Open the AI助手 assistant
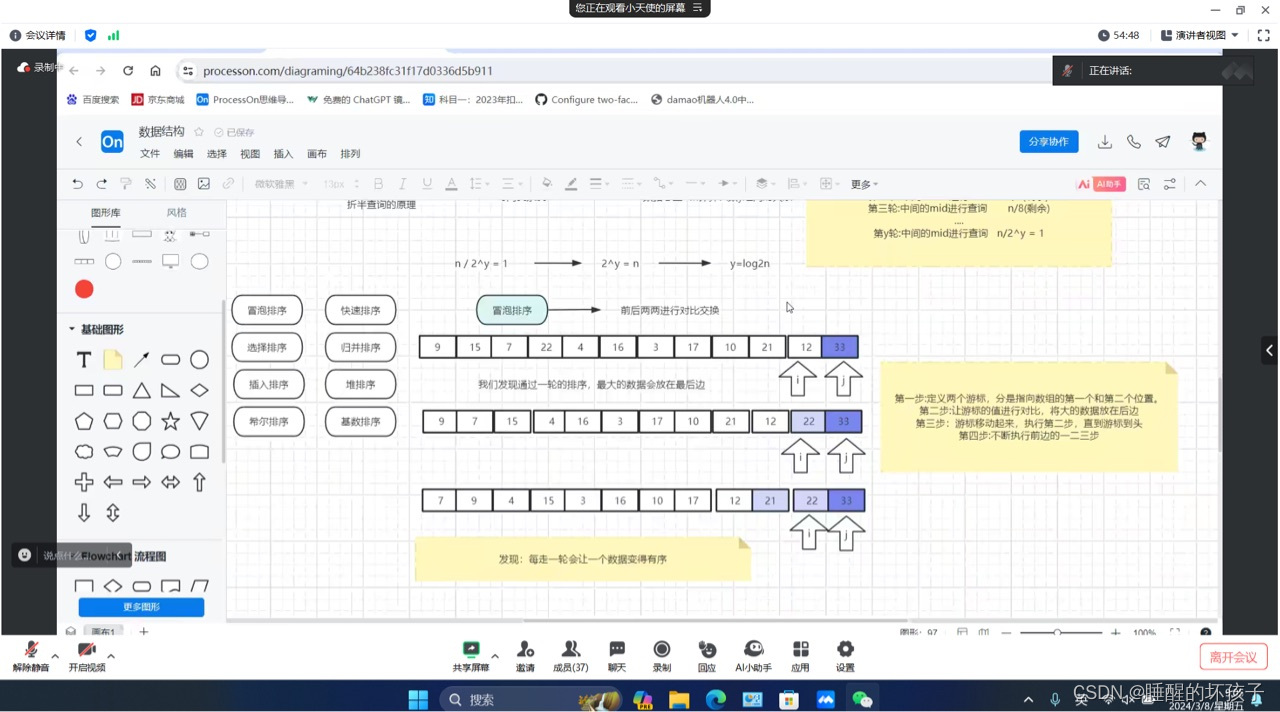The width and height of the screenshot is (1280, 712). 1101,184
